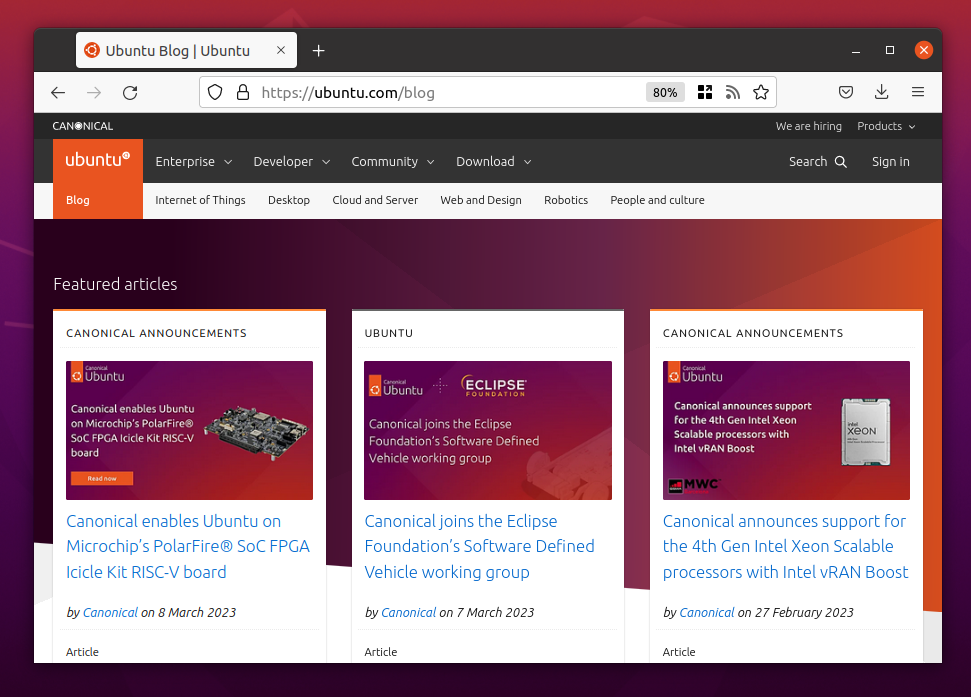Open Eclipse Software Defined Vehicle article headline
The image size is (971, 697).
479,547
